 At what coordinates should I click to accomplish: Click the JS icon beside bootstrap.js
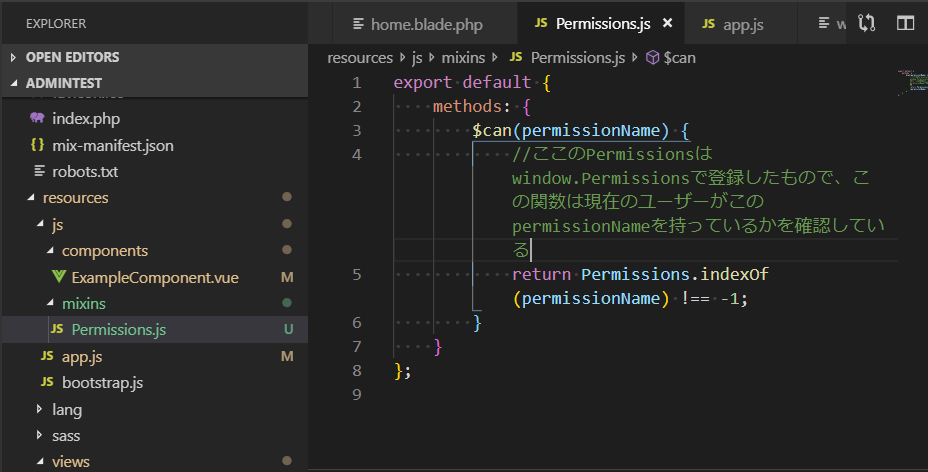47,382
